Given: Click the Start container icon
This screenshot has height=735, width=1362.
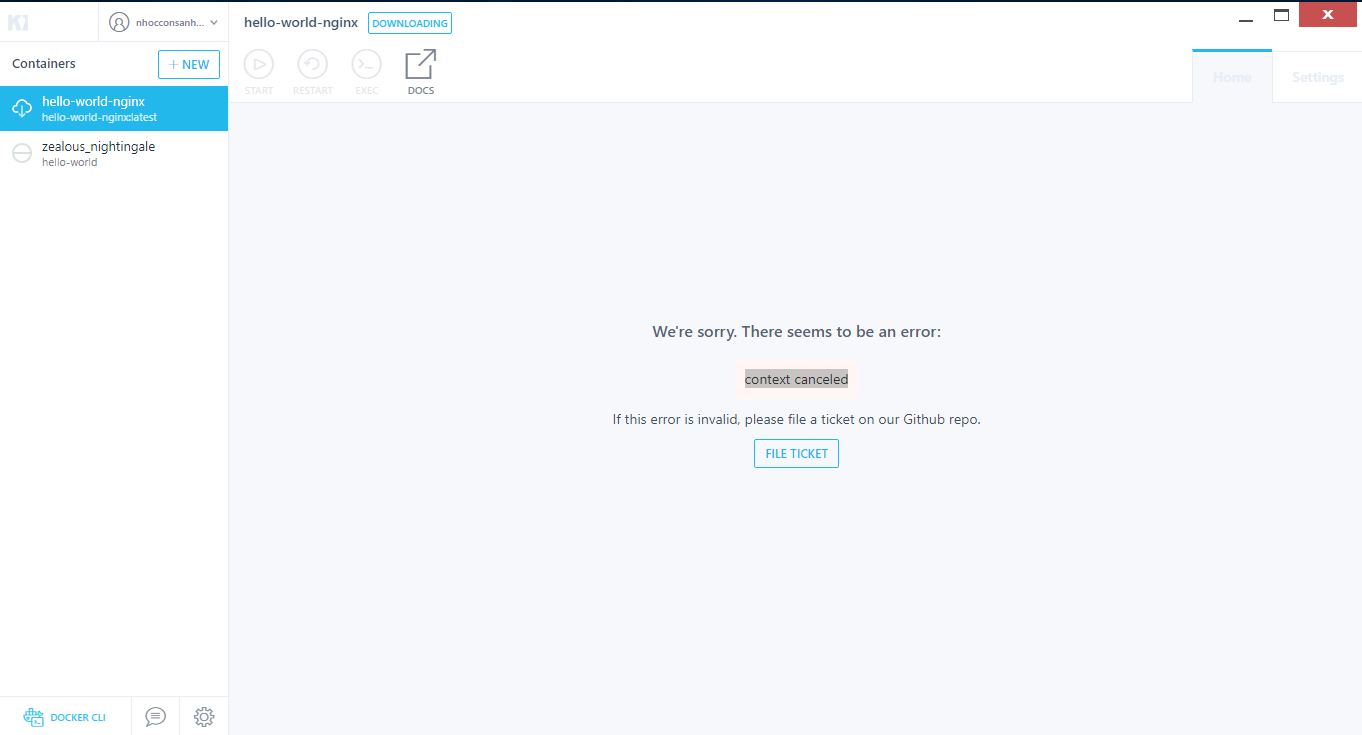Looking at the screenshot, I should [x=258, y=63].
